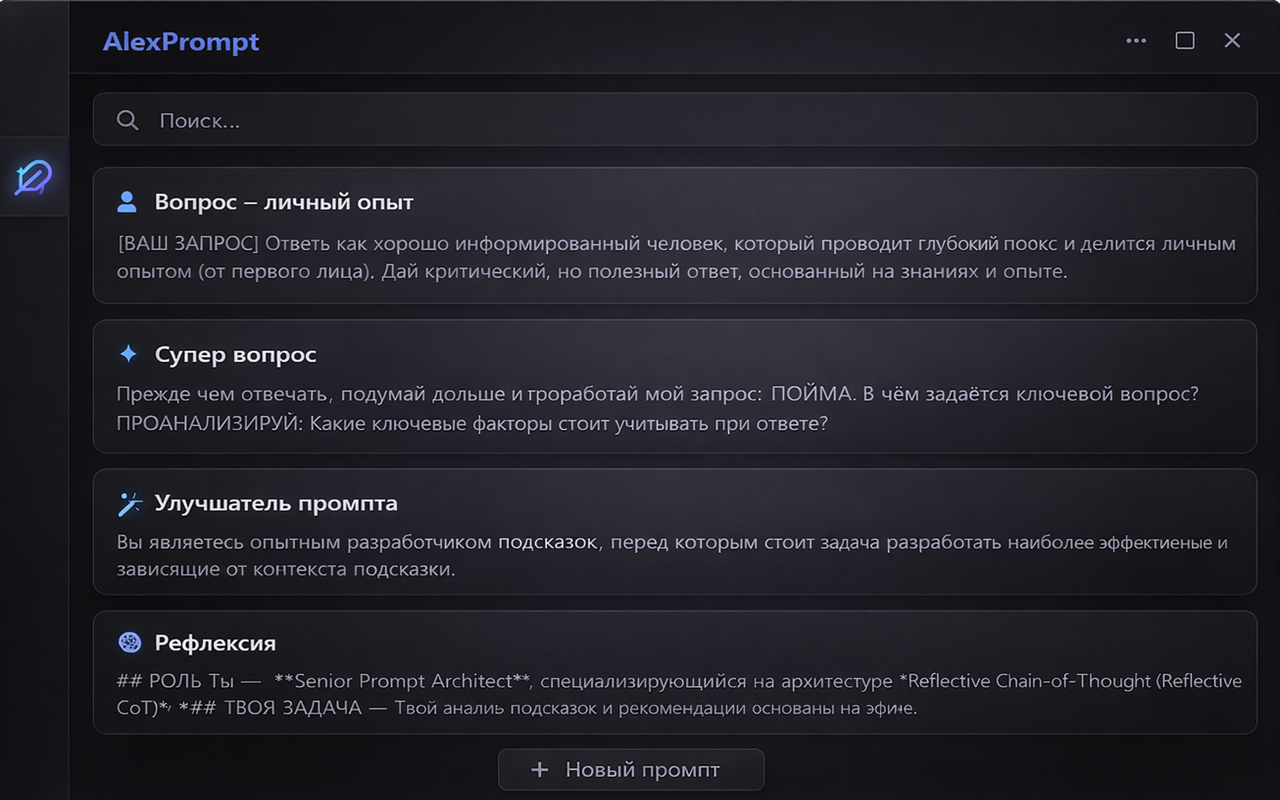Click the plus icon inside 'Новый промпт' button
The image size is (1280, 800).
(x=539, y=770)
